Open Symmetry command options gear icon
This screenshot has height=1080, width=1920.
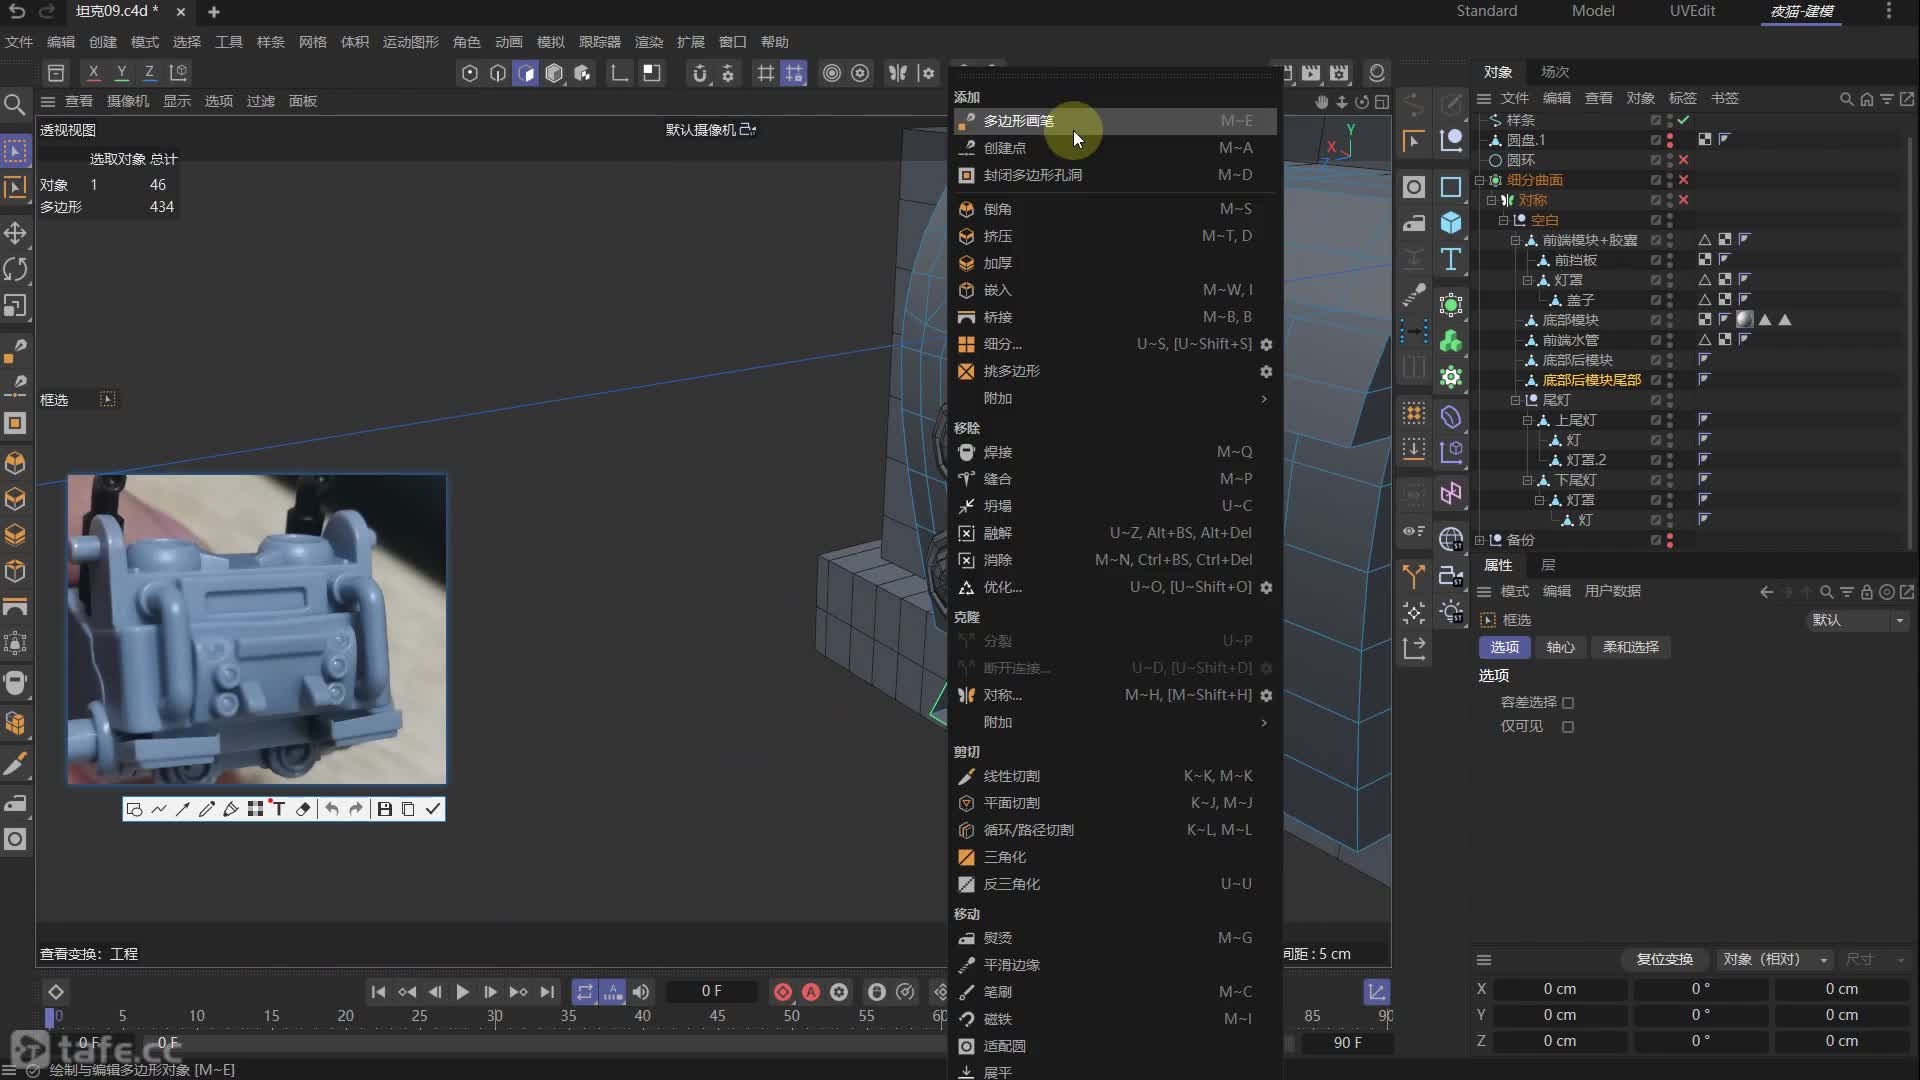click(x=1266, y=695)
